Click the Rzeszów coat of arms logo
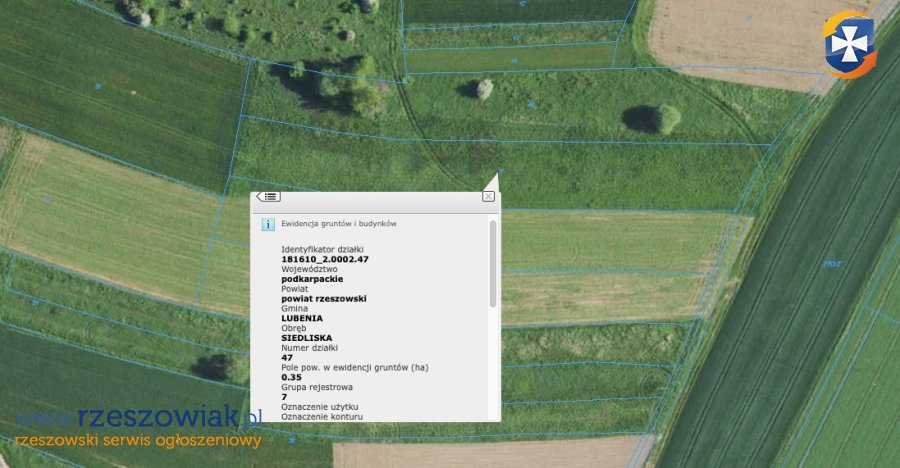This screenshot has height=468, width=900. 848,43
